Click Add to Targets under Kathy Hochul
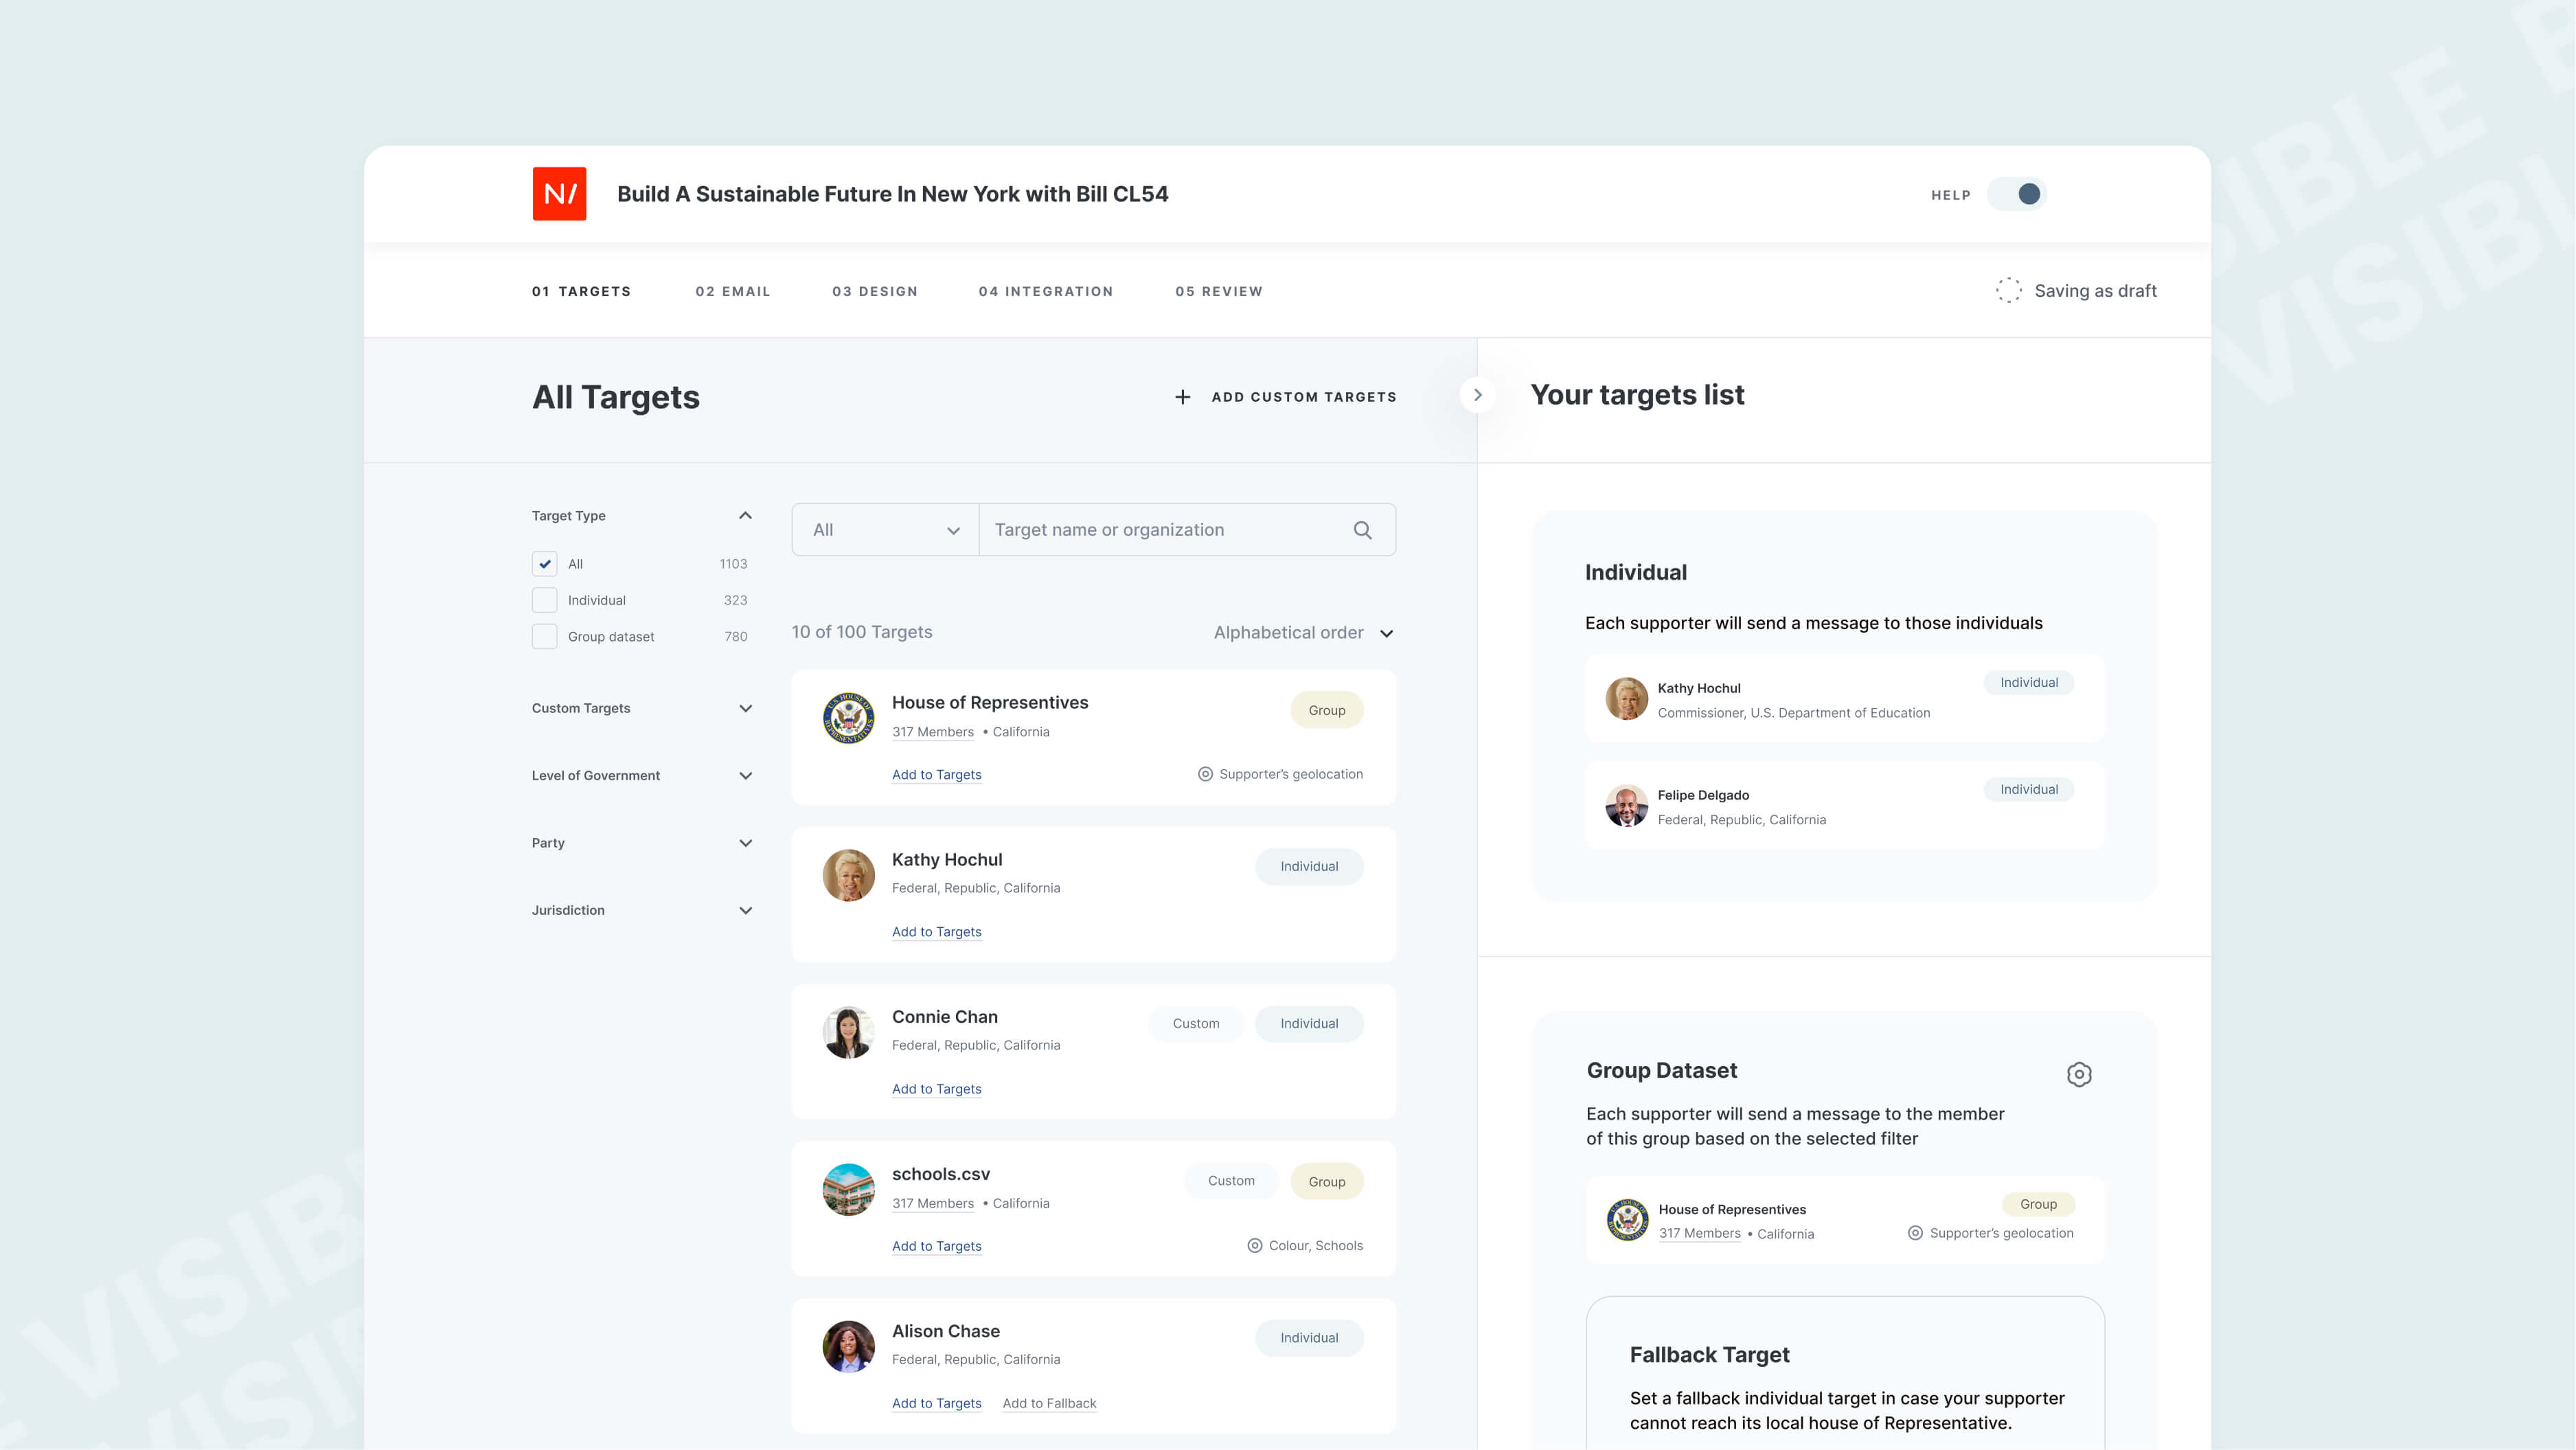The height and width of the screenshot is (1450, 2576). coord(936,931)
